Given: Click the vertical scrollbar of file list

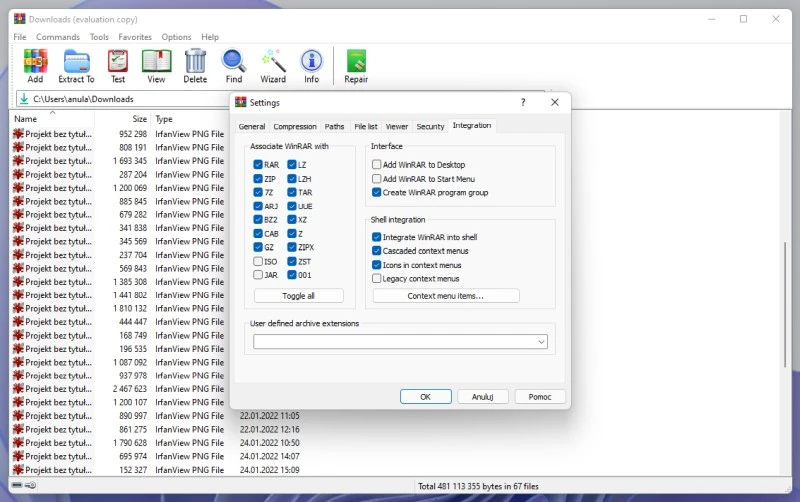Looking at the screenshot, I should tap(785, 305).
